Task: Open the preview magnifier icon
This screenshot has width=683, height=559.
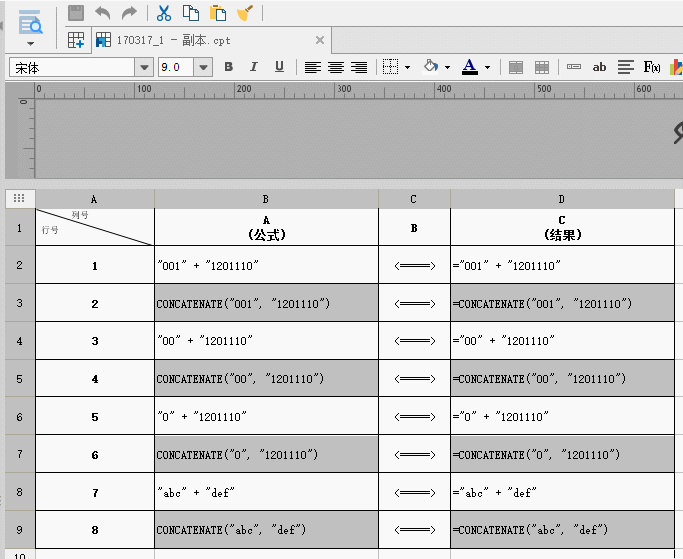Action: pyautogui.click(x=30, y=23)
